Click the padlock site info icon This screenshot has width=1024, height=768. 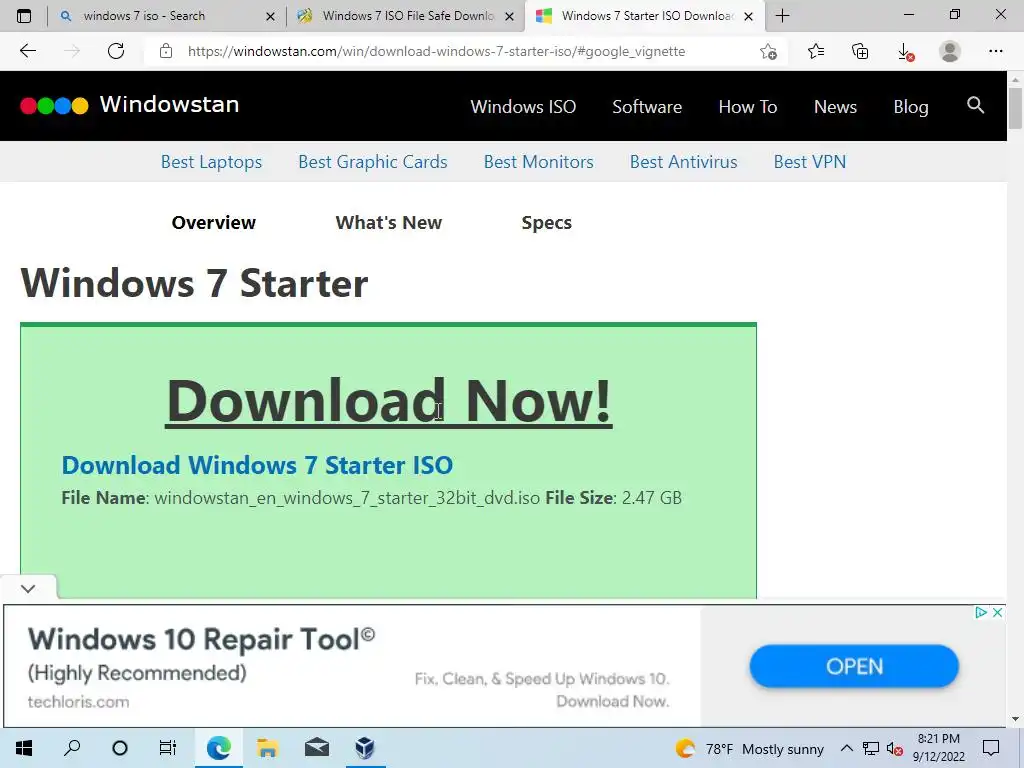(x=166, y=51)
